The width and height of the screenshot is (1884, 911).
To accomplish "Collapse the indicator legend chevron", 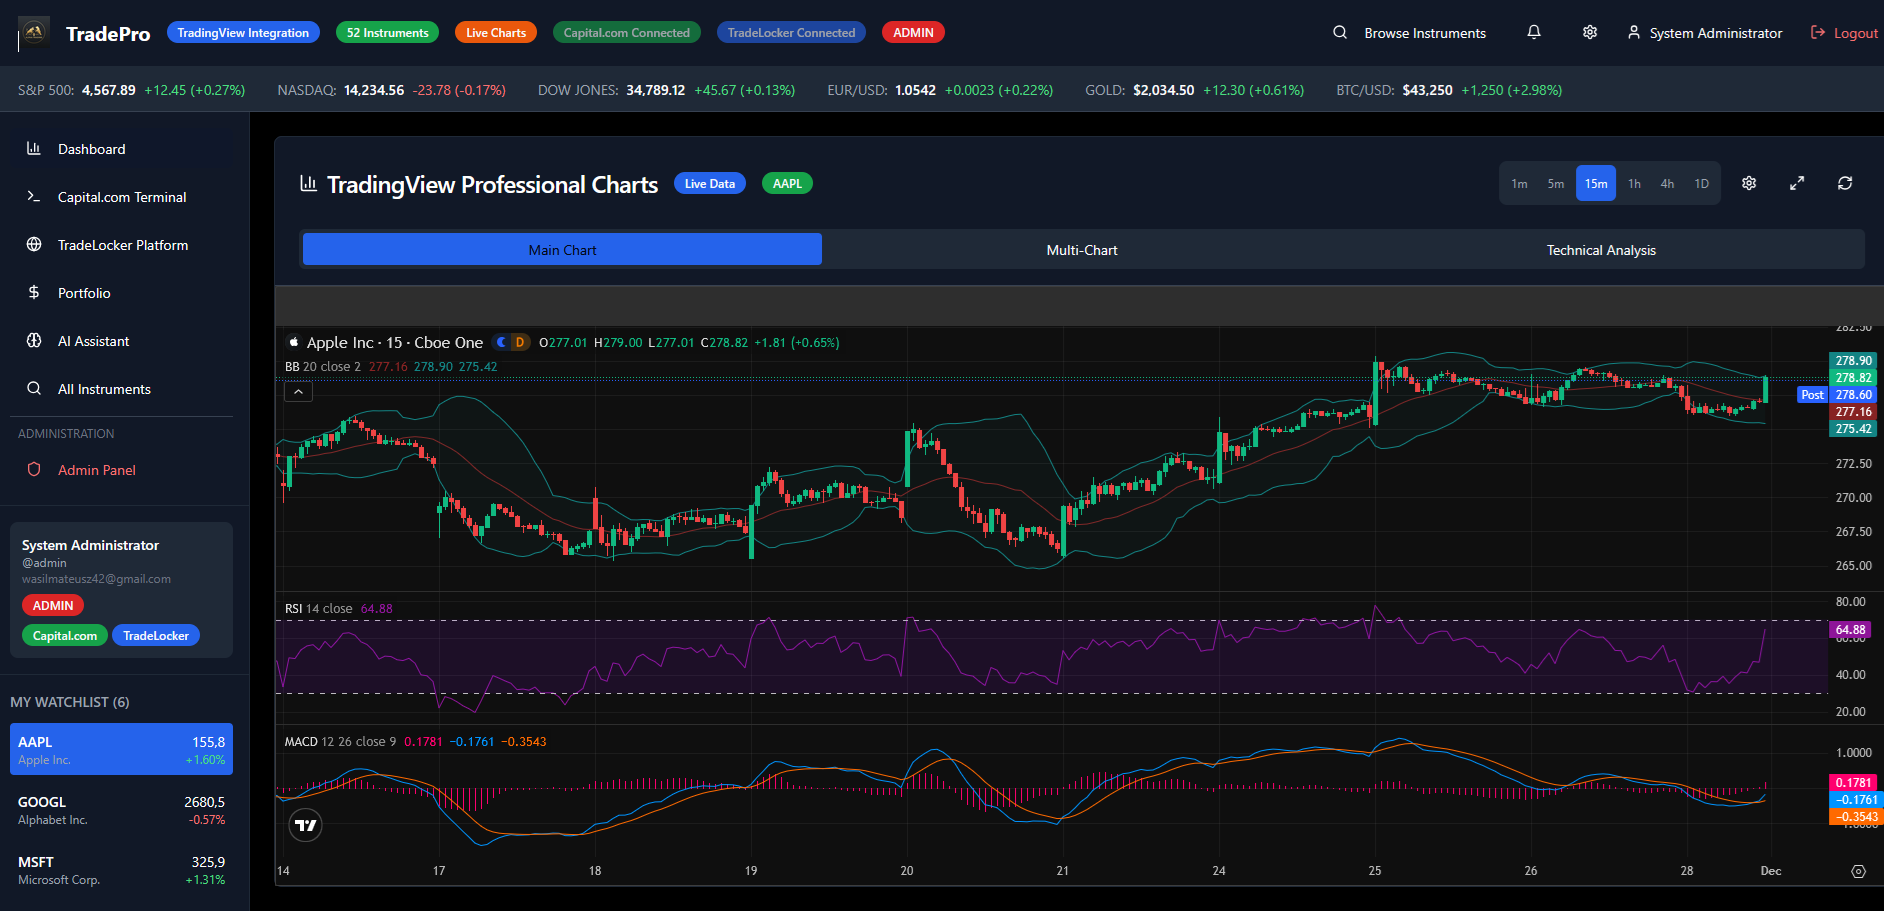I will pos(298,392).
